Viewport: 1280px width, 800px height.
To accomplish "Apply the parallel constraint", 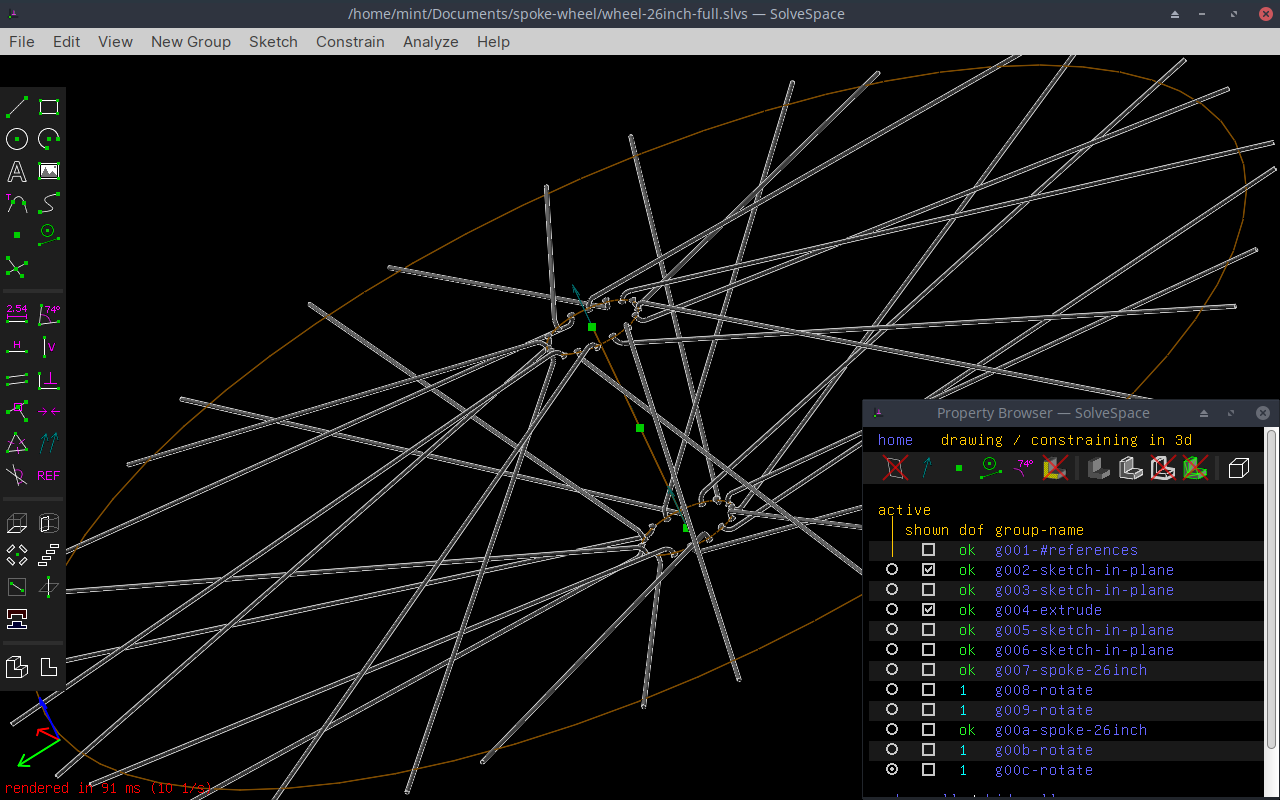I will pyautogui.click(x=17, y=379).
